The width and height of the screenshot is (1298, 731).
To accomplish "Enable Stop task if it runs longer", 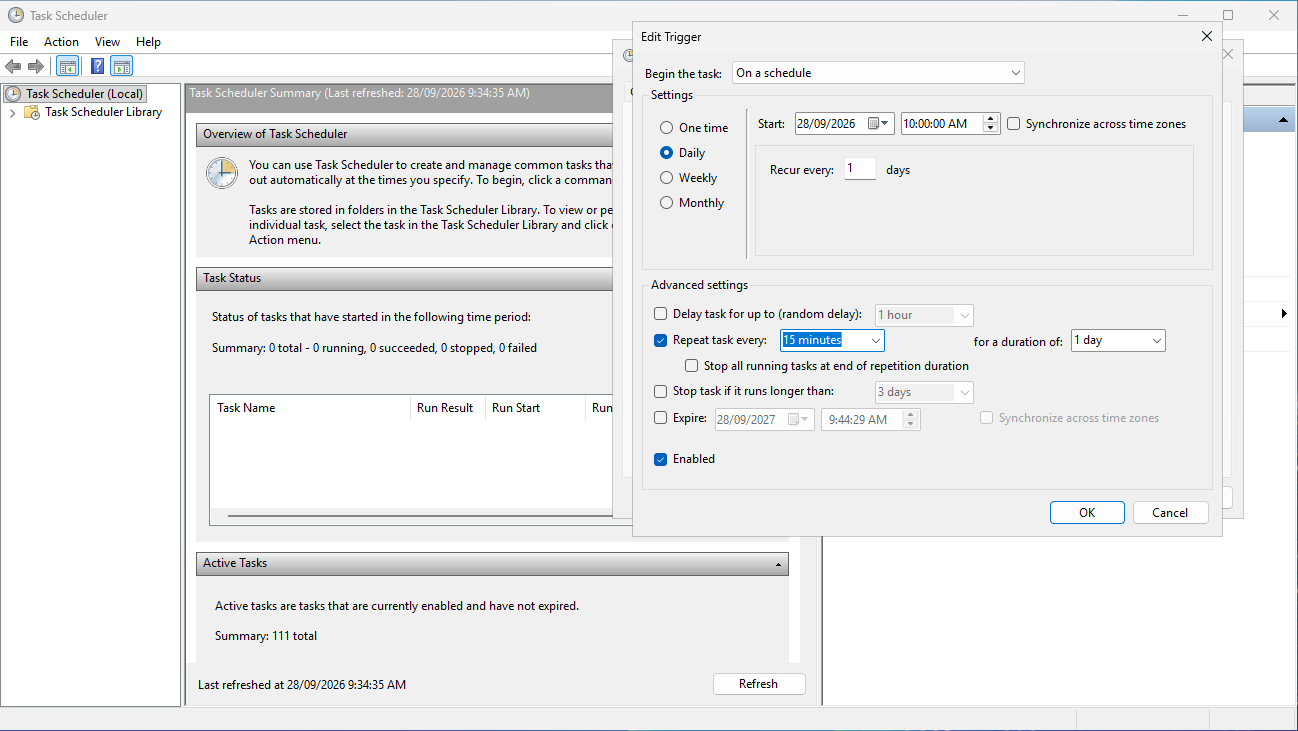I will (660, 392).
